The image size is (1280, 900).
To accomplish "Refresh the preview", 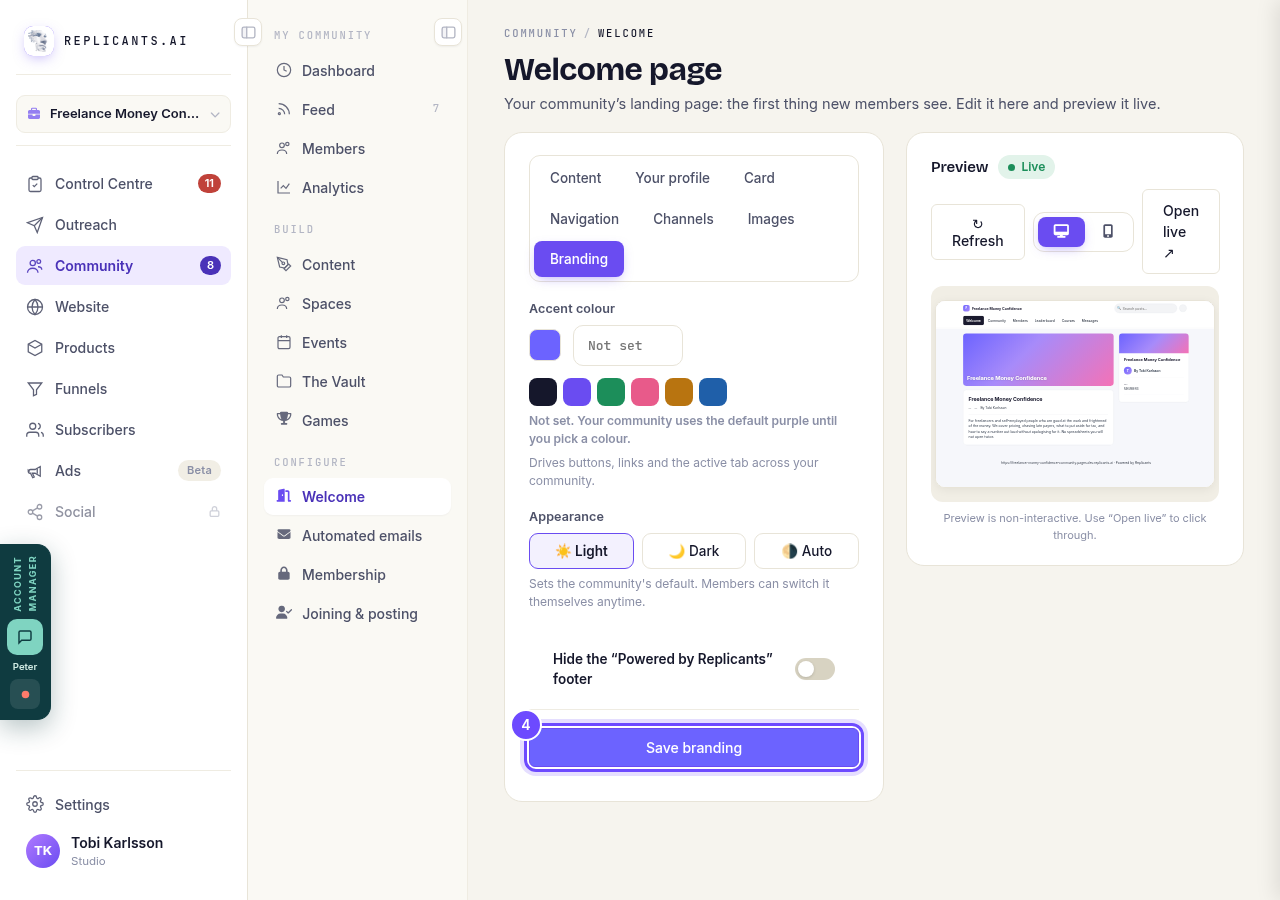I will pyautogui.click(x=978, y=232).
